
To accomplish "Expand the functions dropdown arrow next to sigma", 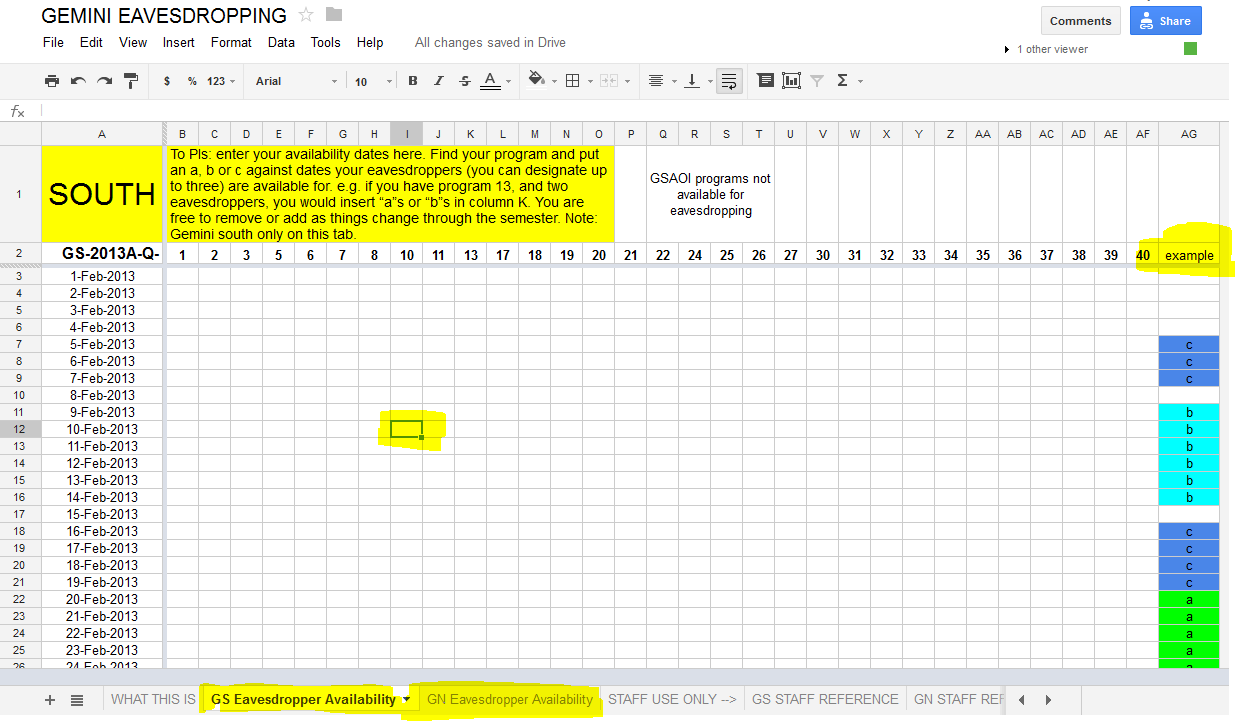I will point(861,81).
